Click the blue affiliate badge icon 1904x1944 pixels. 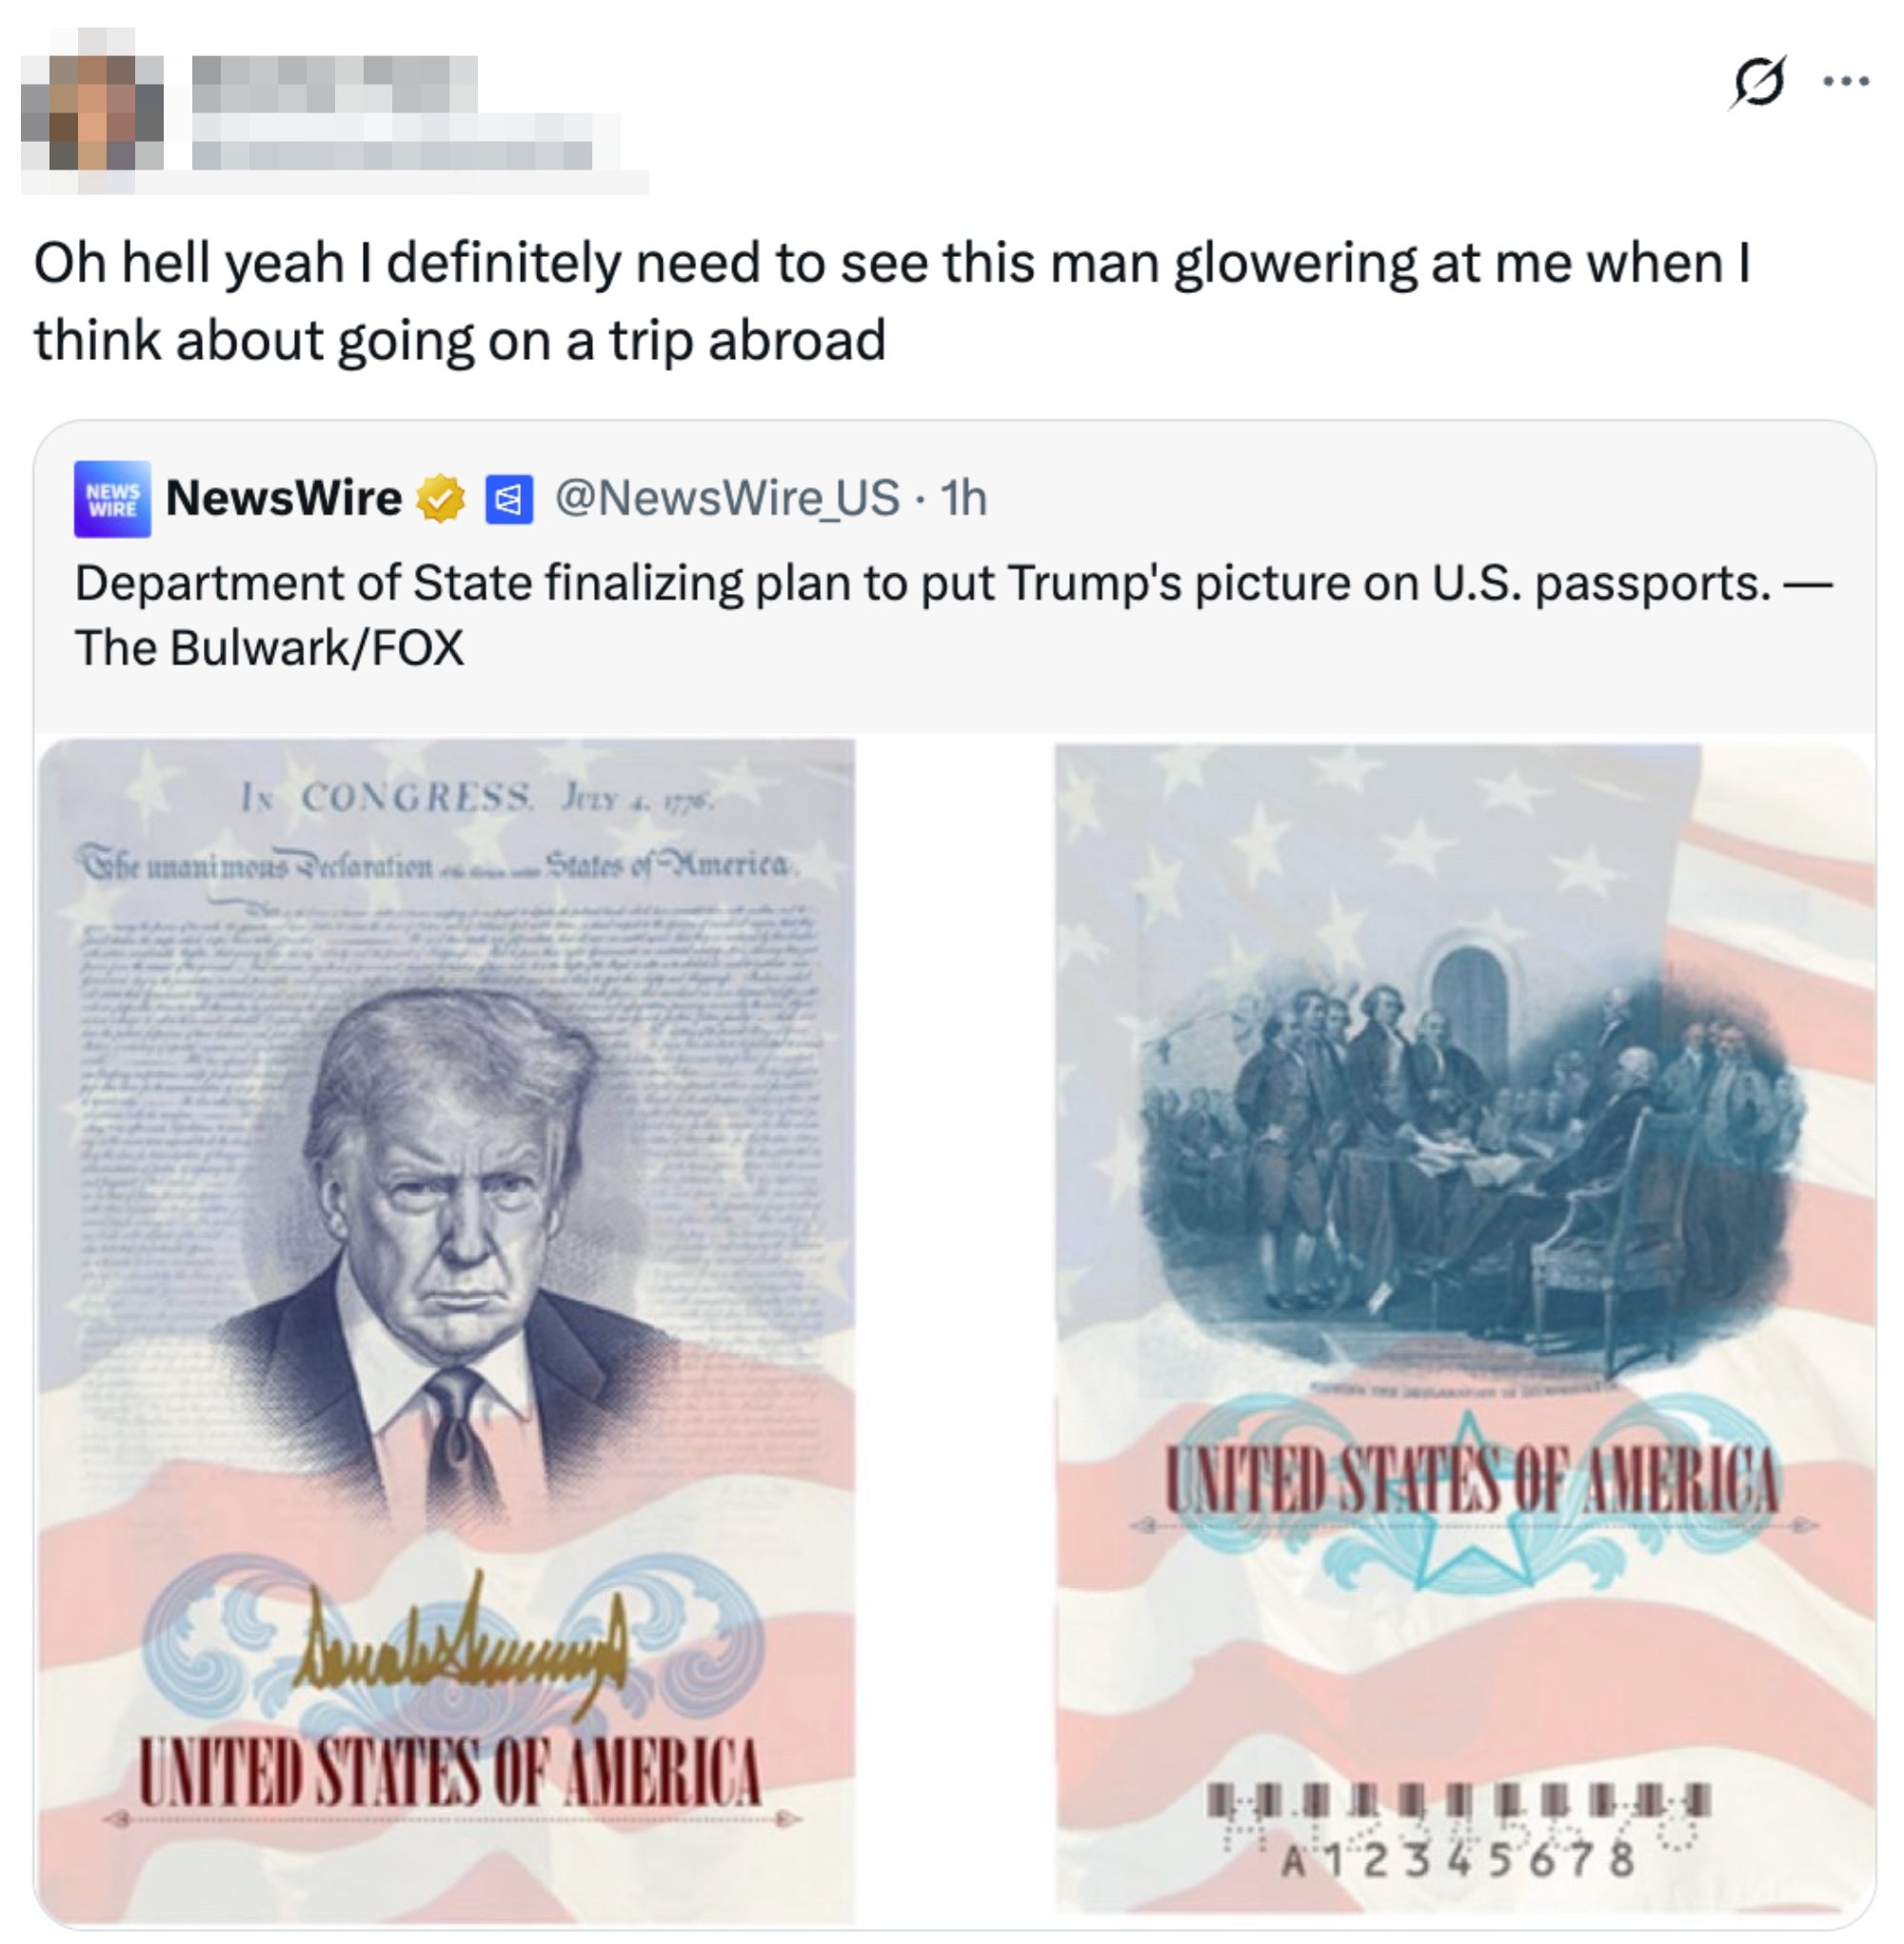click(508, 499)
